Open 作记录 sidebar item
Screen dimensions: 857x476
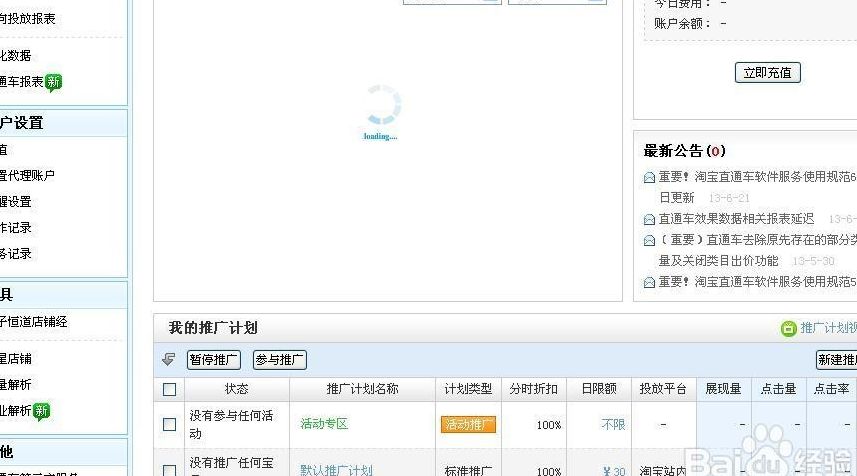tap(15, 228)
